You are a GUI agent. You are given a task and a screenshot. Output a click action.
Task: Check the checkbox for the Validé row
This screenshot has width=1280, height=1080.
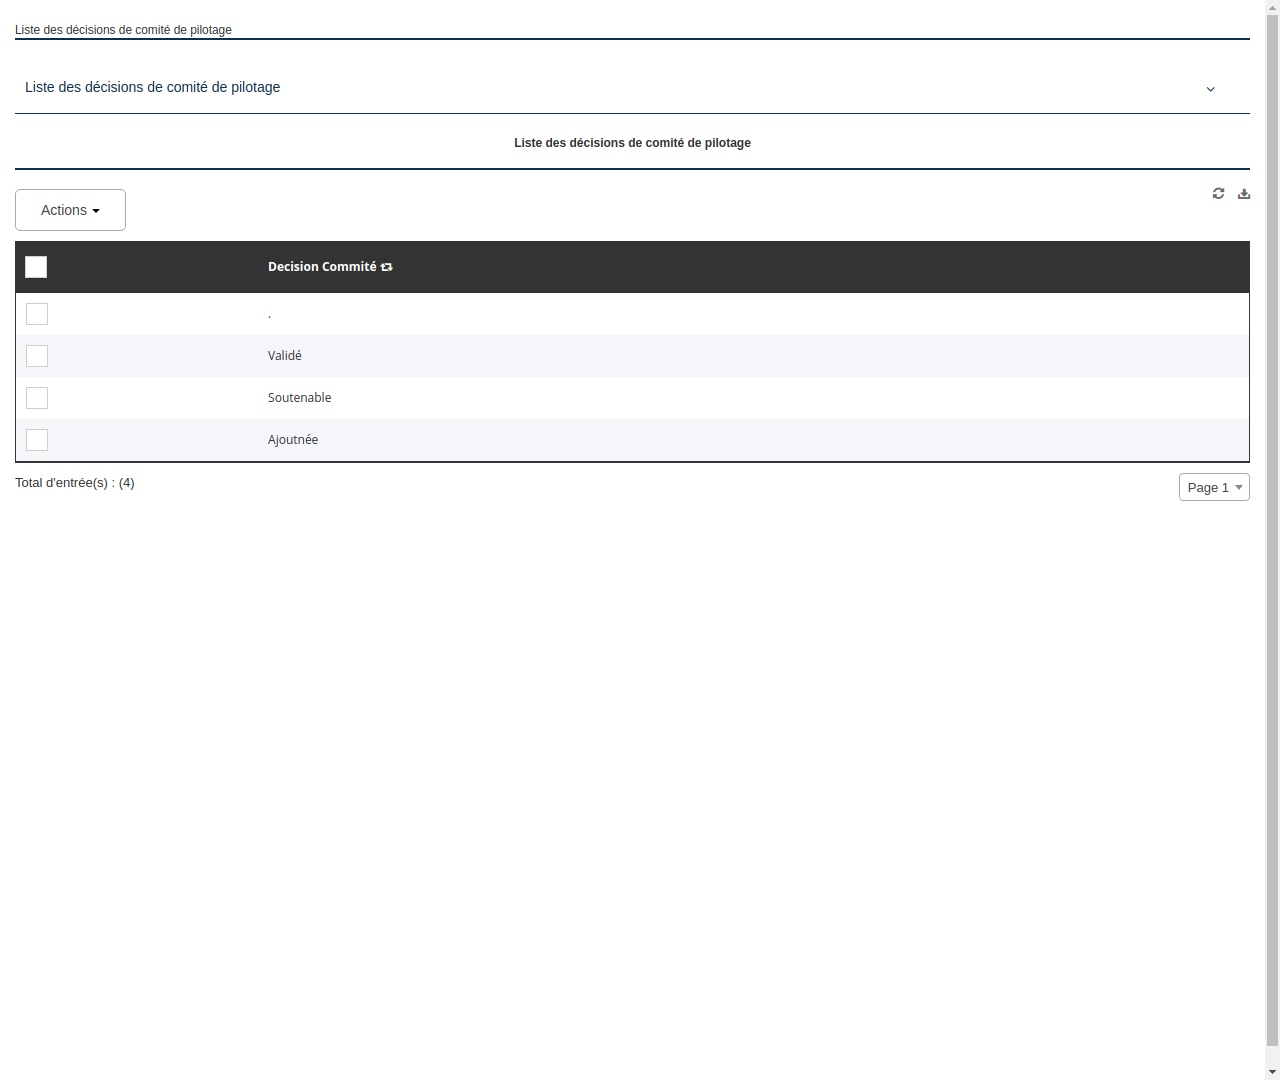[37, 356]
